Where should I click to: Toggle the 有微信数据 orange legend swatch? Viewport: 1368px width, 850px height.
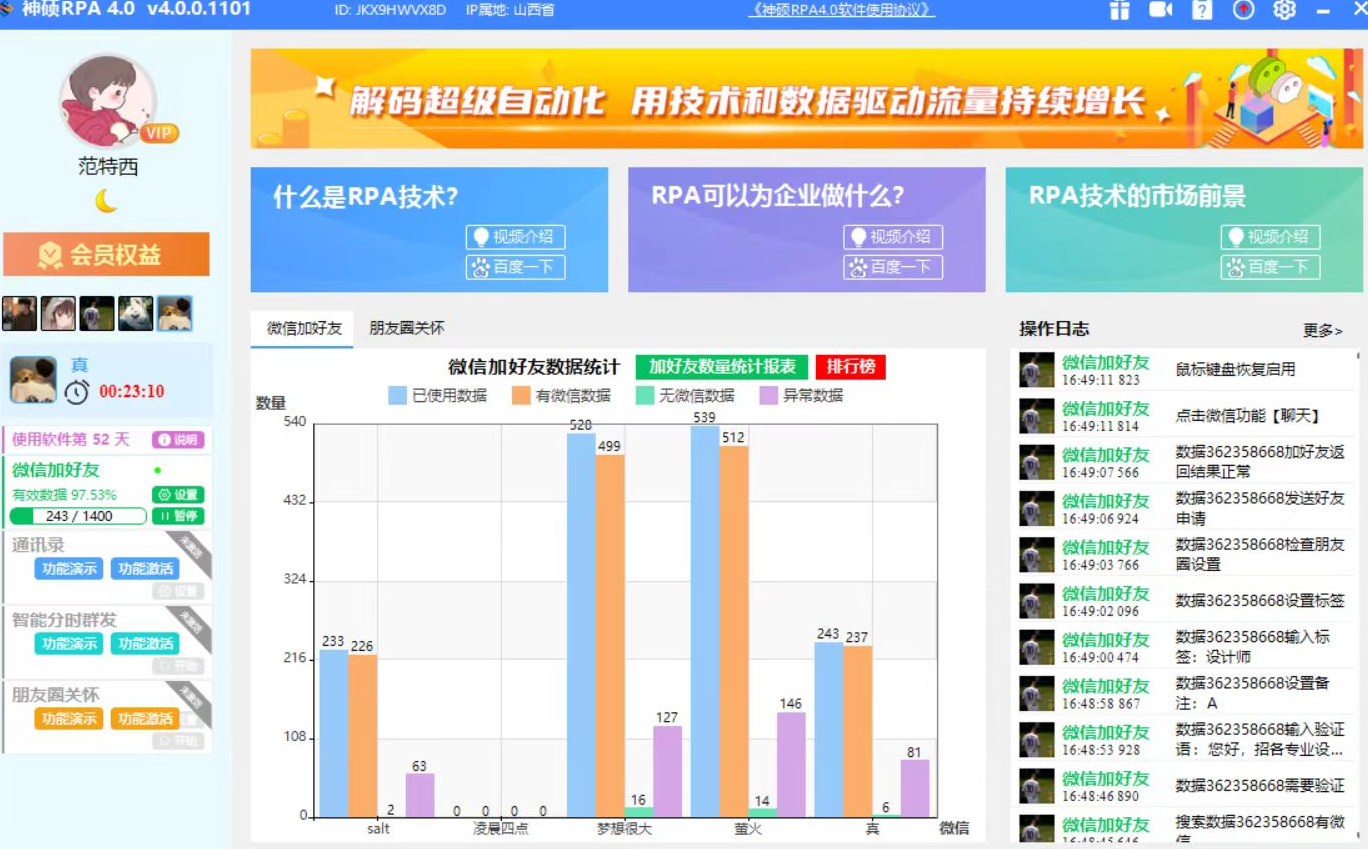521,396
